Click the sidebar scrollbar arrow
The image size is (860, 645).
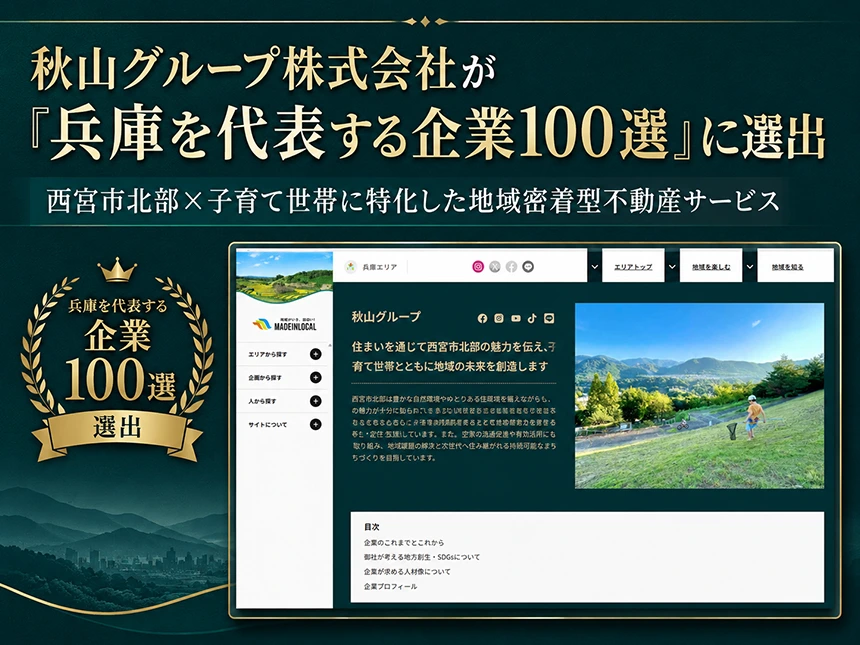click(330, 346)
